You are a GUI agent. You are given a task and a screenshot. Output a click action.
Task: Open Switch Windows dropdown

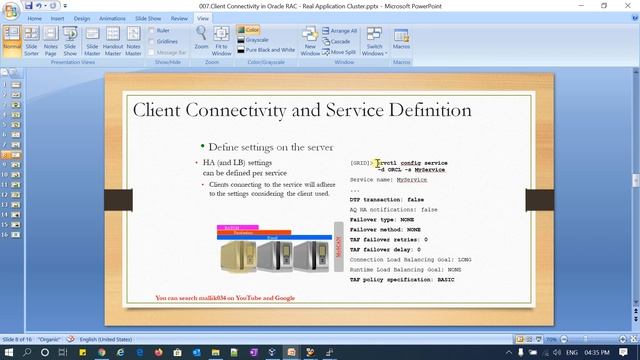[374, 41]
